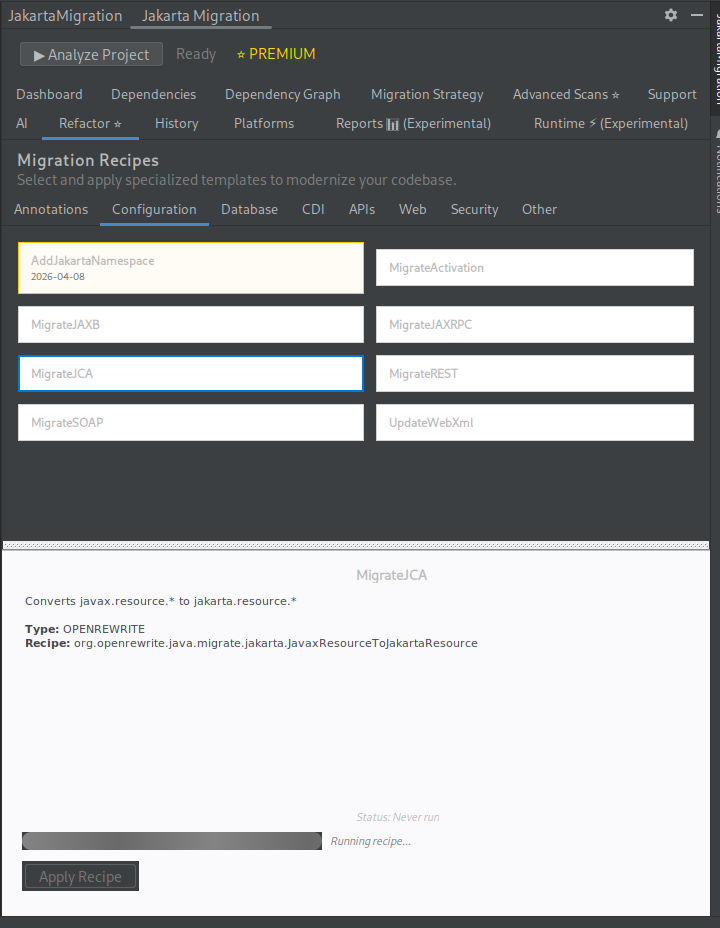Viewport: 720px width, 928px height.
Task: Select the AddJakartaNamespace recipe card
Action: pos(191,268)
